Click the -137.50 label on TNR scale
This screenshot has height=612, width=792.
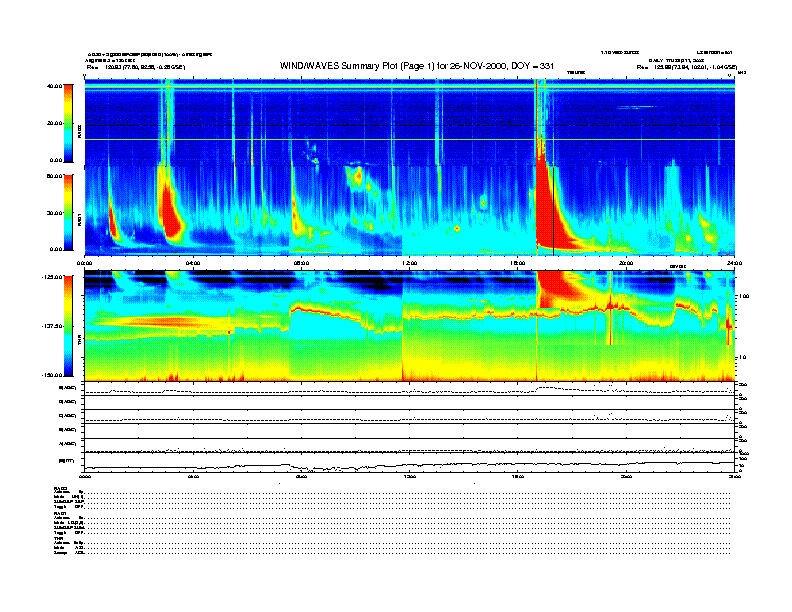click(52, 326)
